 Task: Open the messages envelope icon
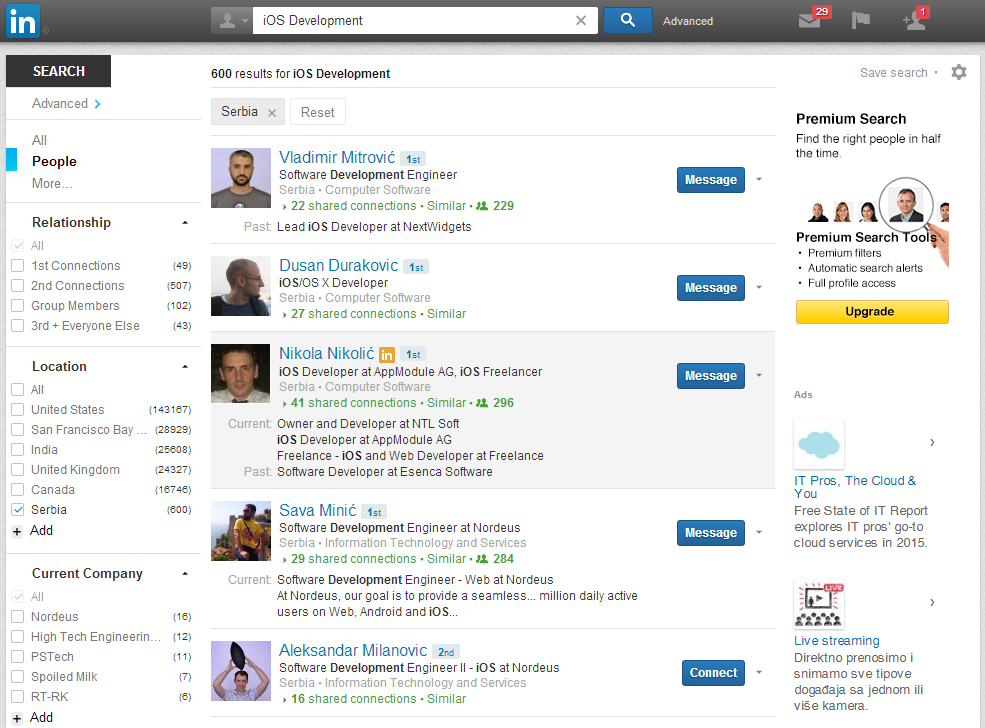[810, 21]
